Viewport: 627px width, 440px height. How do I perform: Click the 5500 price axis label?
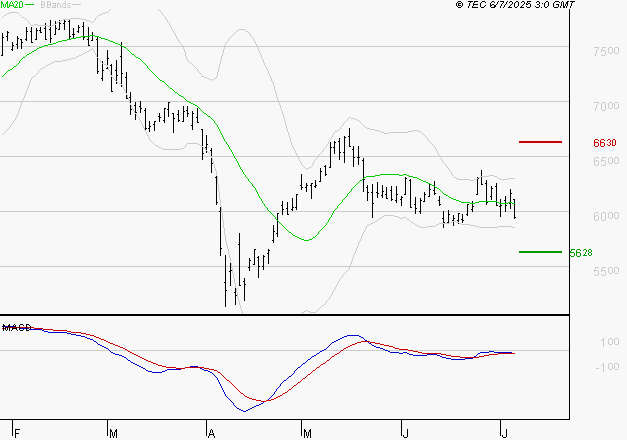(606, 271)
